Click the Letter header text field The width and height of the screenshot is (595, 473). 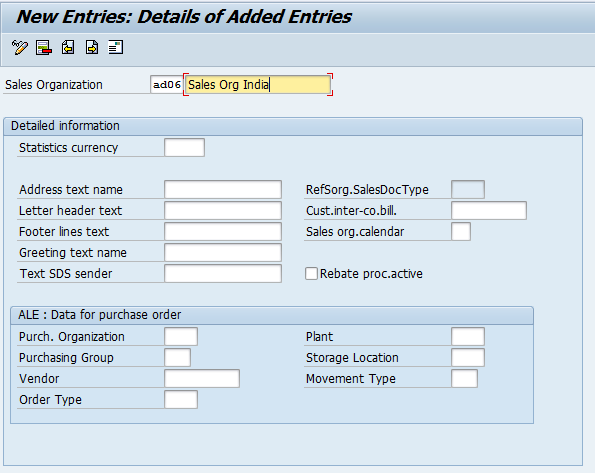pos(223,210)
